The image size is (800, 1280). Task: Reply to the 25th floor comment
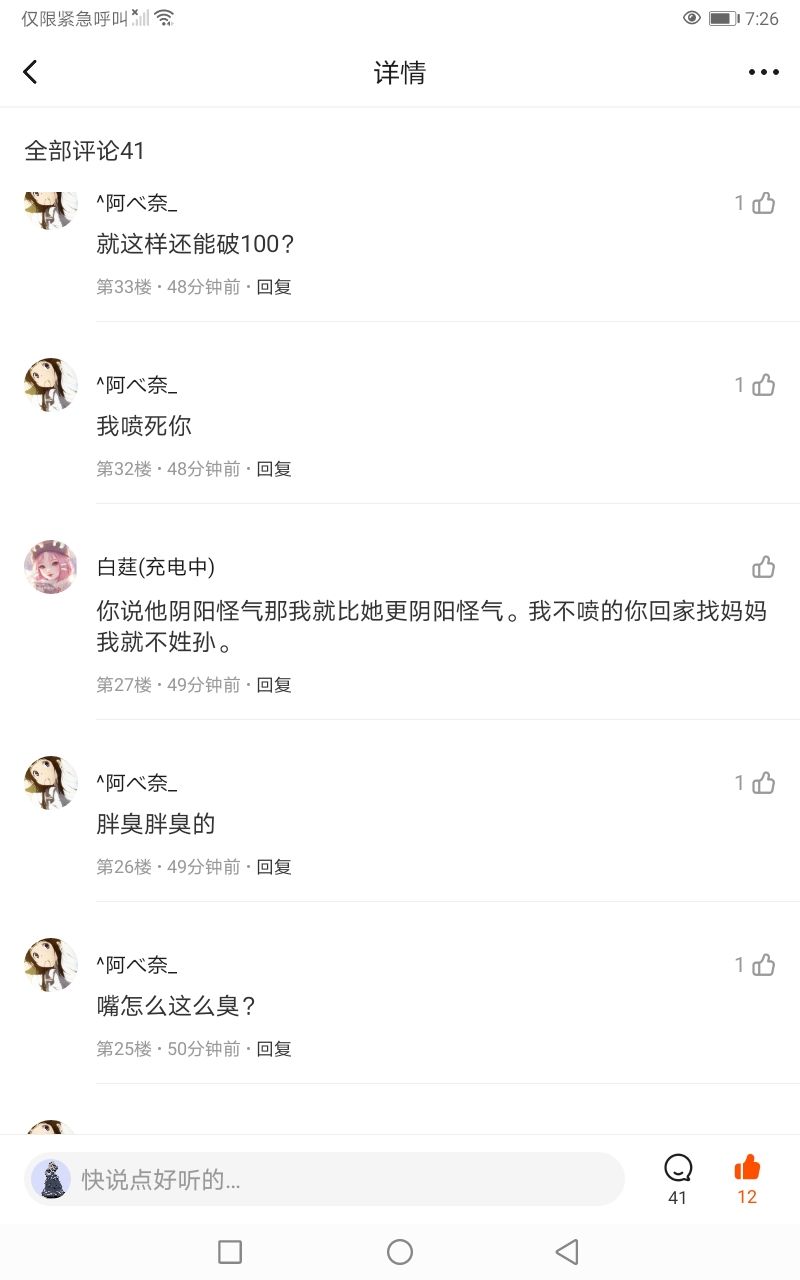(x=274, y=1049)
